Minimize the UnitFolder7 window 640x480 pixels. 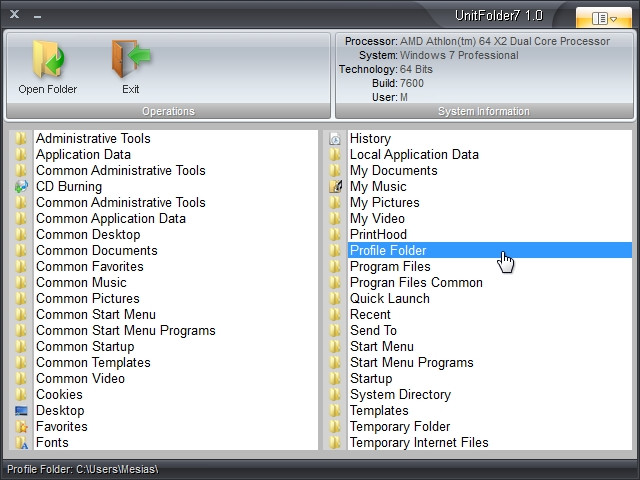(x=38, y=16)
